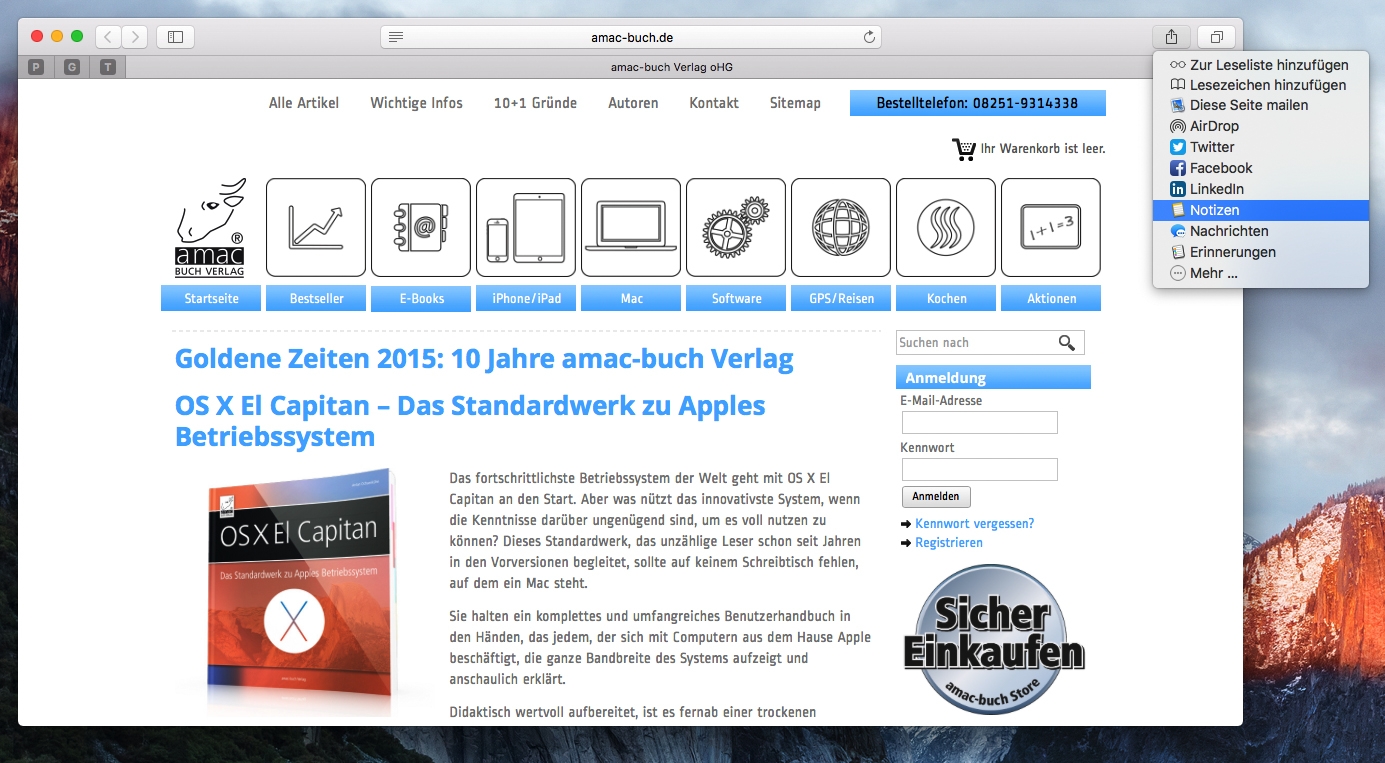Click the Suchen nach search field
Image resolution: width=1385 pixels, height=763 pixels.
click(x=976, y=343)
